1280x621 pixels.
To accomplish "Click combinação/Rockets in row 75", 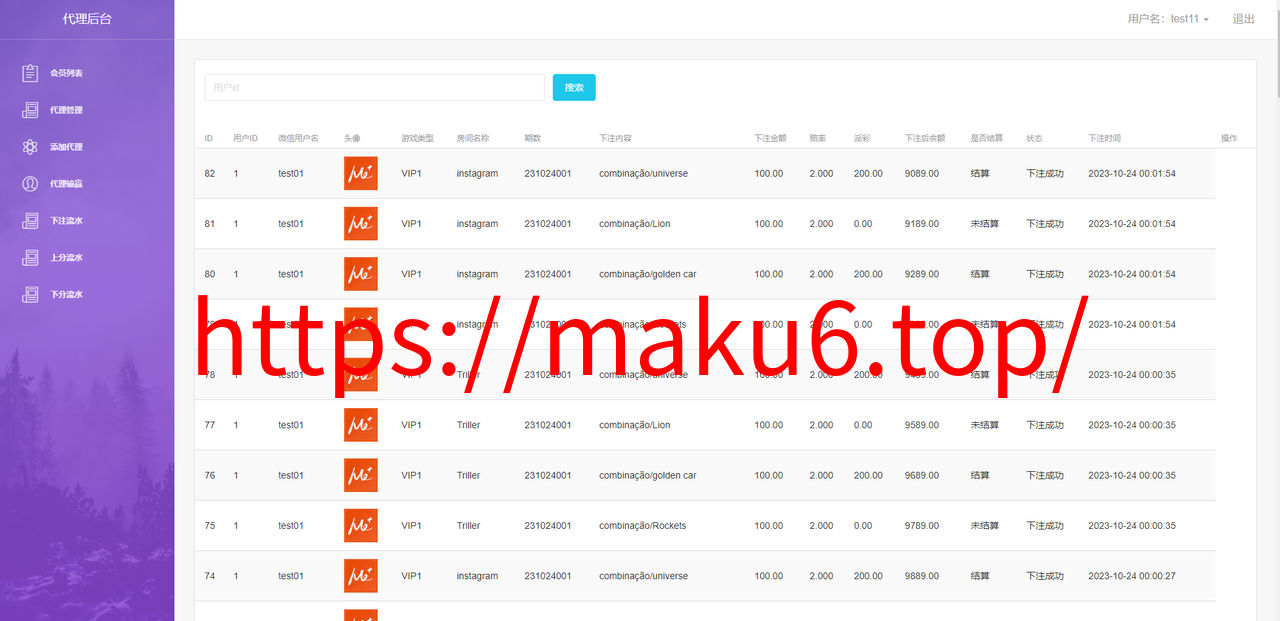I will [x=643, y=526].
